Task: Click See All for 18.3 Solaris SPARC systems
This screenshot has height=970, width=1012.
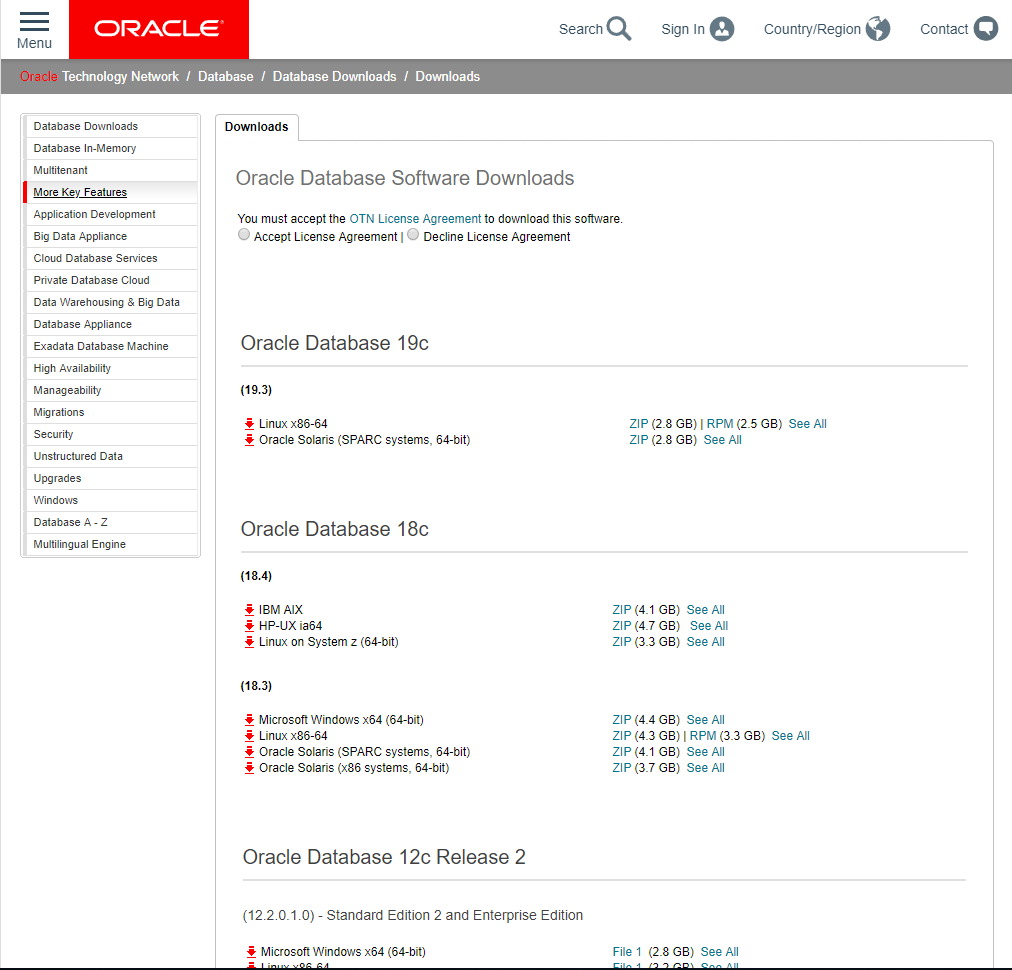Action: (705, 752)
